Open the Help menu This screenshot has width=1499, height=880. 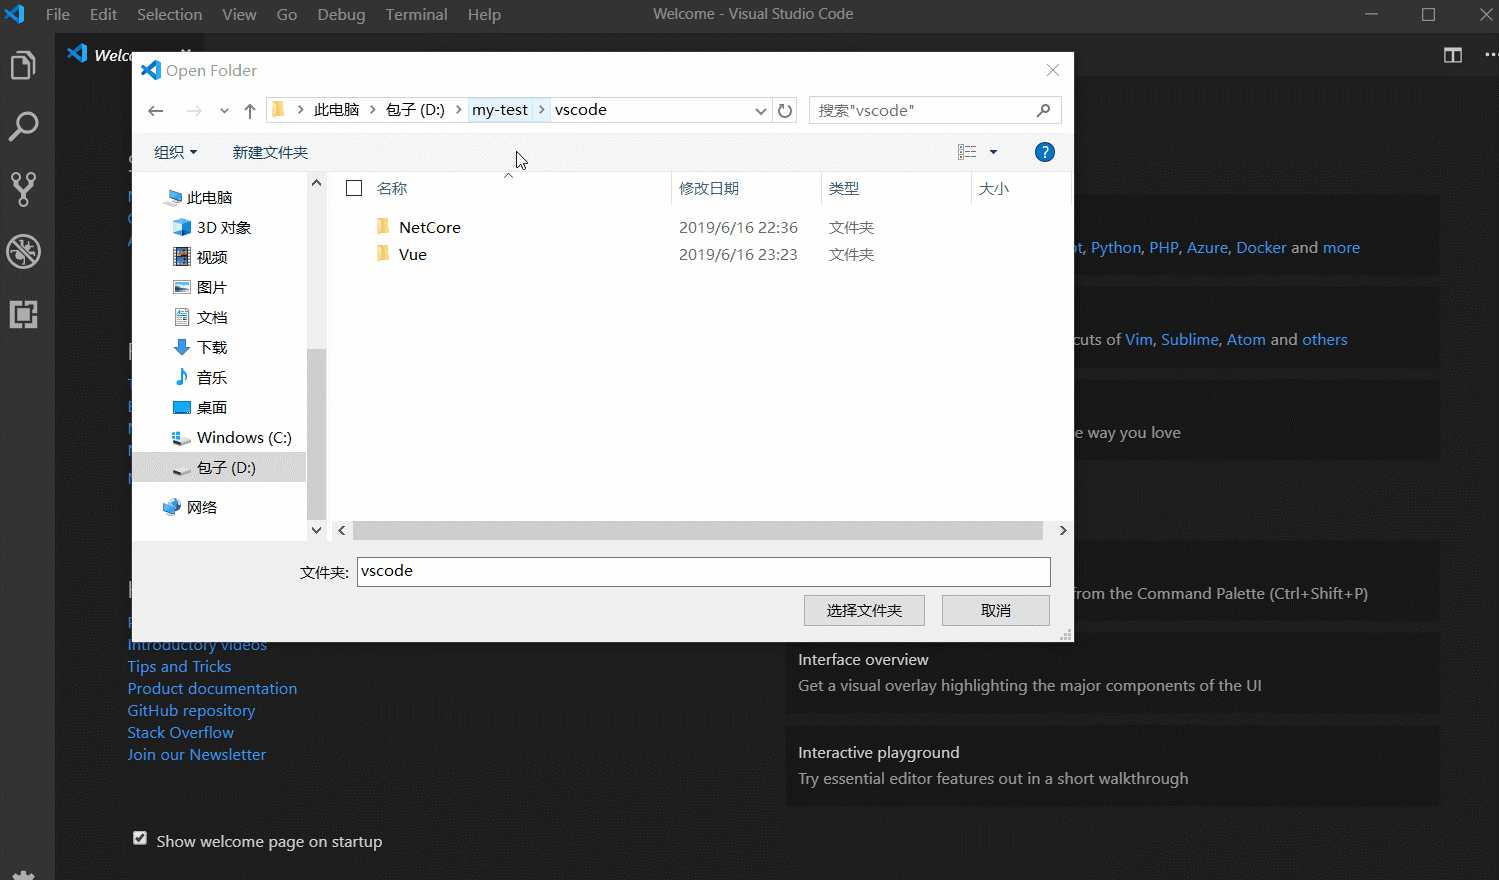point(484,14)
